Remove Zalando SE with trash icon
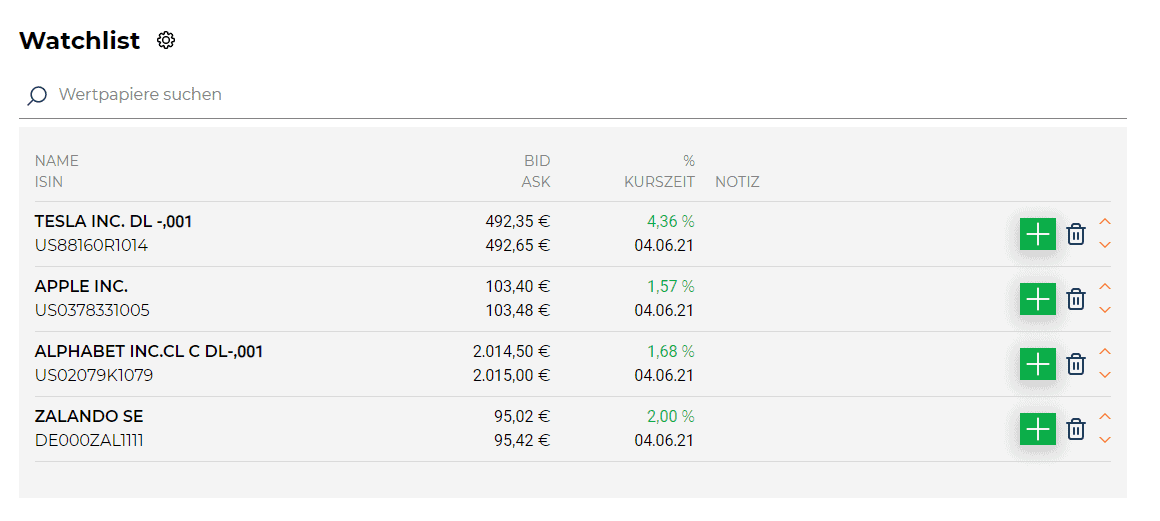 pyautogui.click(x=1076, y=429)
